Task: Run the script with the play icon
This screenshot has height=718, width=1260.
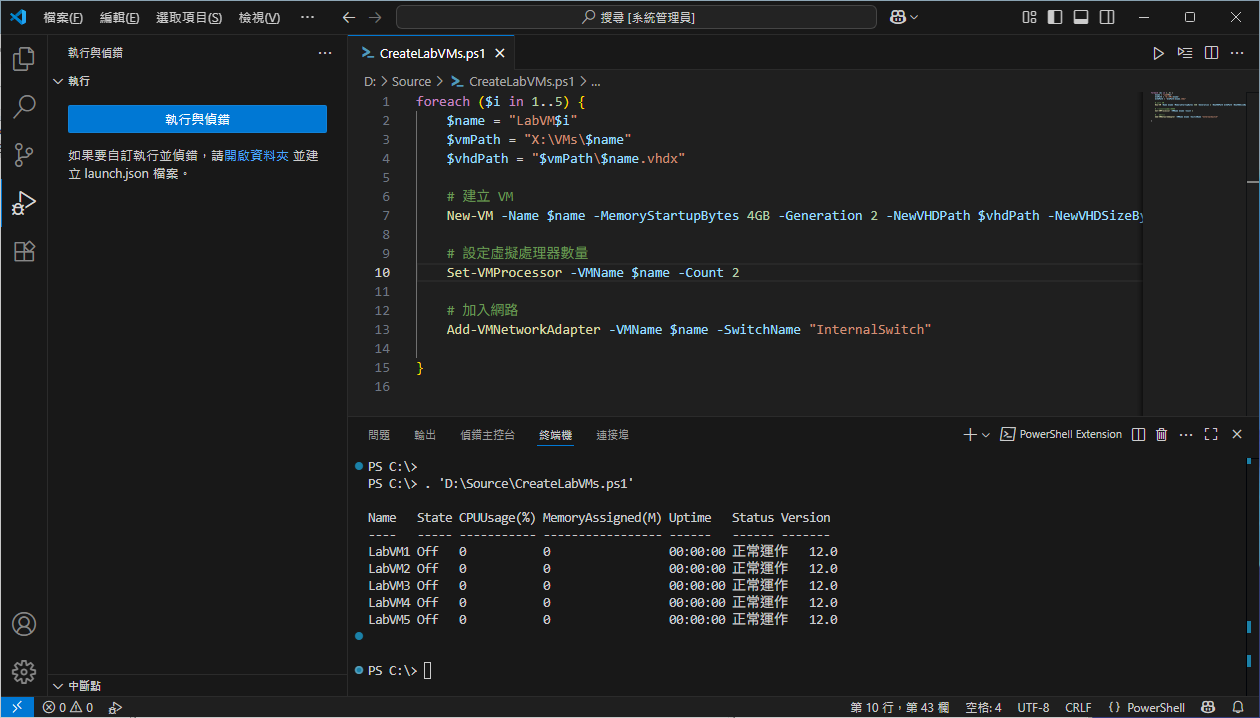Action: pyautogui.click(x=1158, y=53)
